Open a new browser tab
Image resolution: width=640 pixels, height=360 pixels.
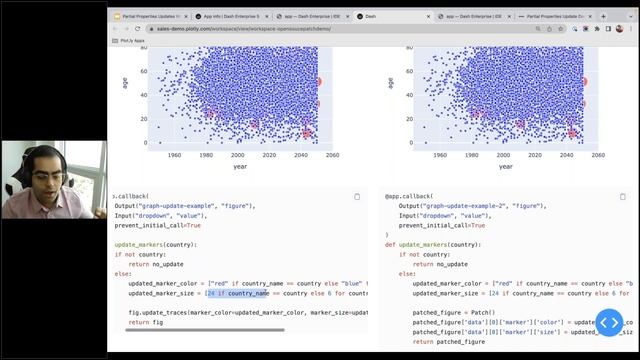click(x=603, y=16)
